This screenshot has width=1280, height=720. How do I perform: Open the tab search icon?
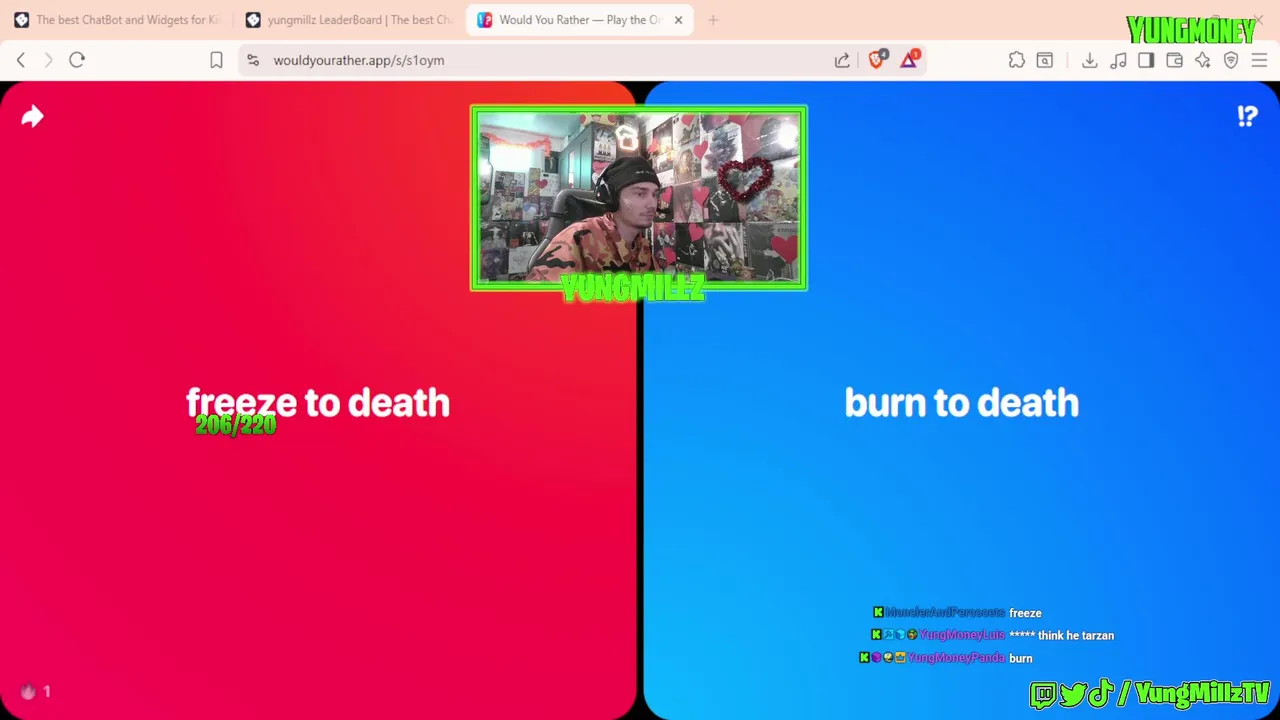click(x=1045, y=60)
